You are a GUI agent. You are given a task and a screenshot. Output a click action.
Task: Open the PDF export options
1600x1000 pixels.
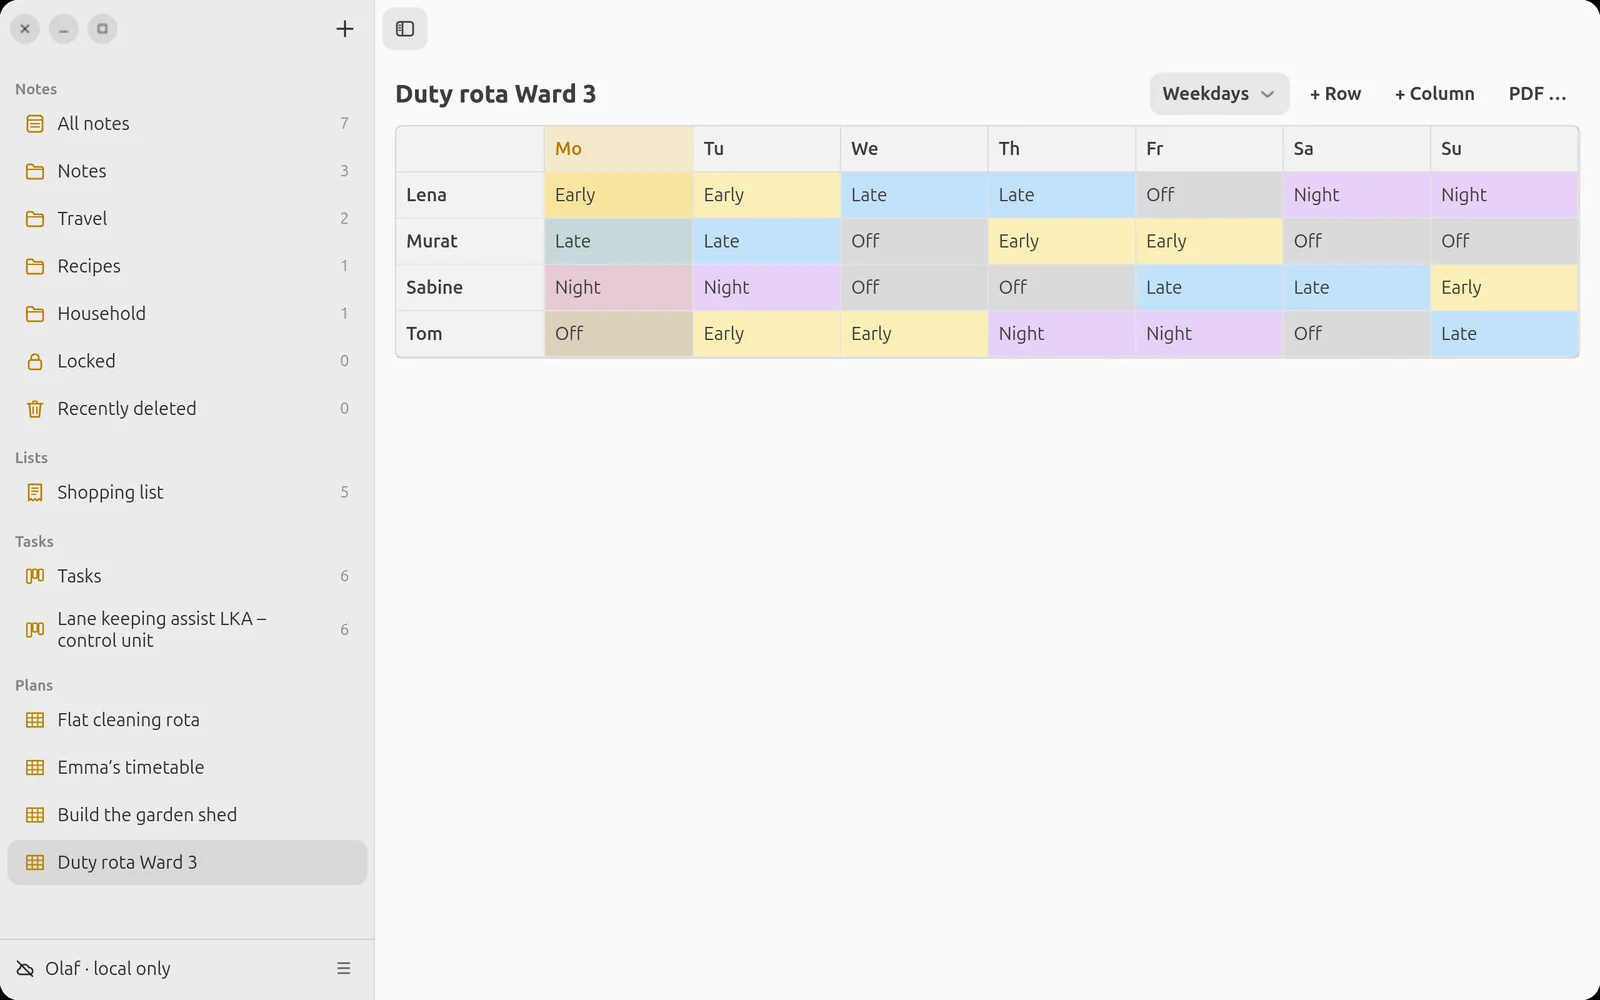point(1538,94)
